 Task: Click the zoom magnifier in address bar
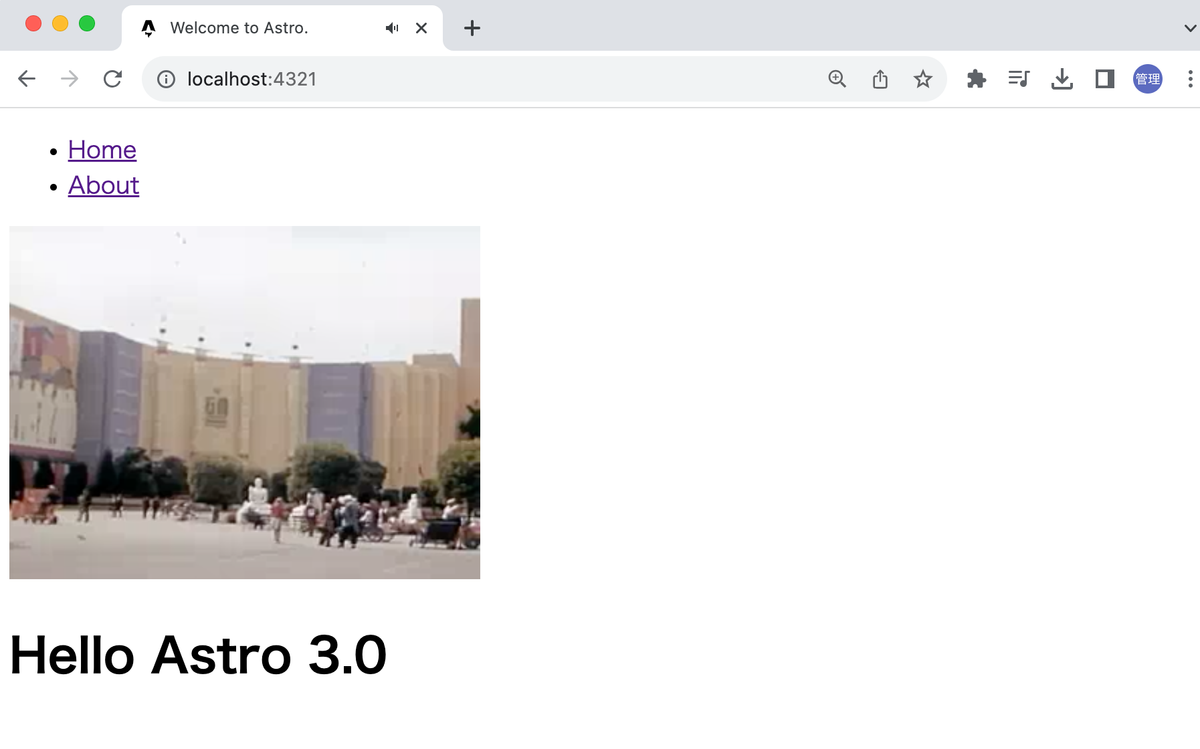837,78
